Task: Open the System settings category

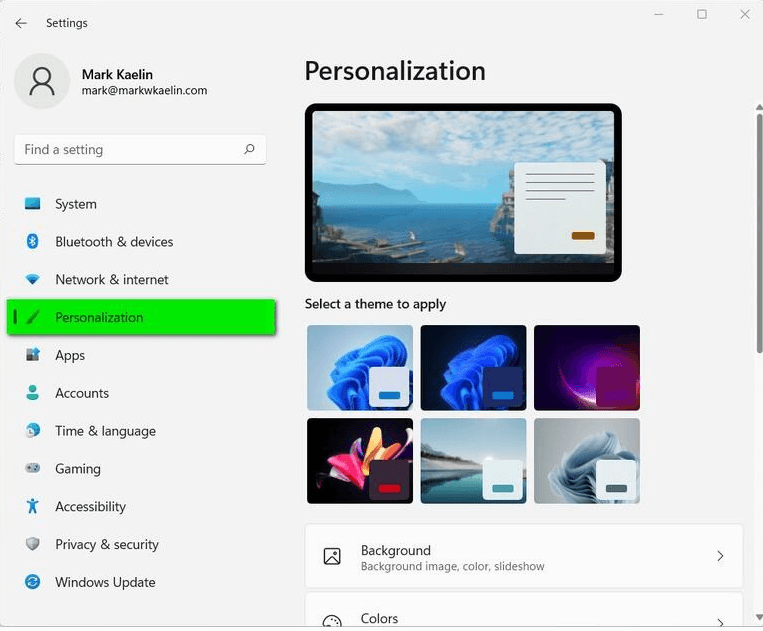Action: (141, 204)
